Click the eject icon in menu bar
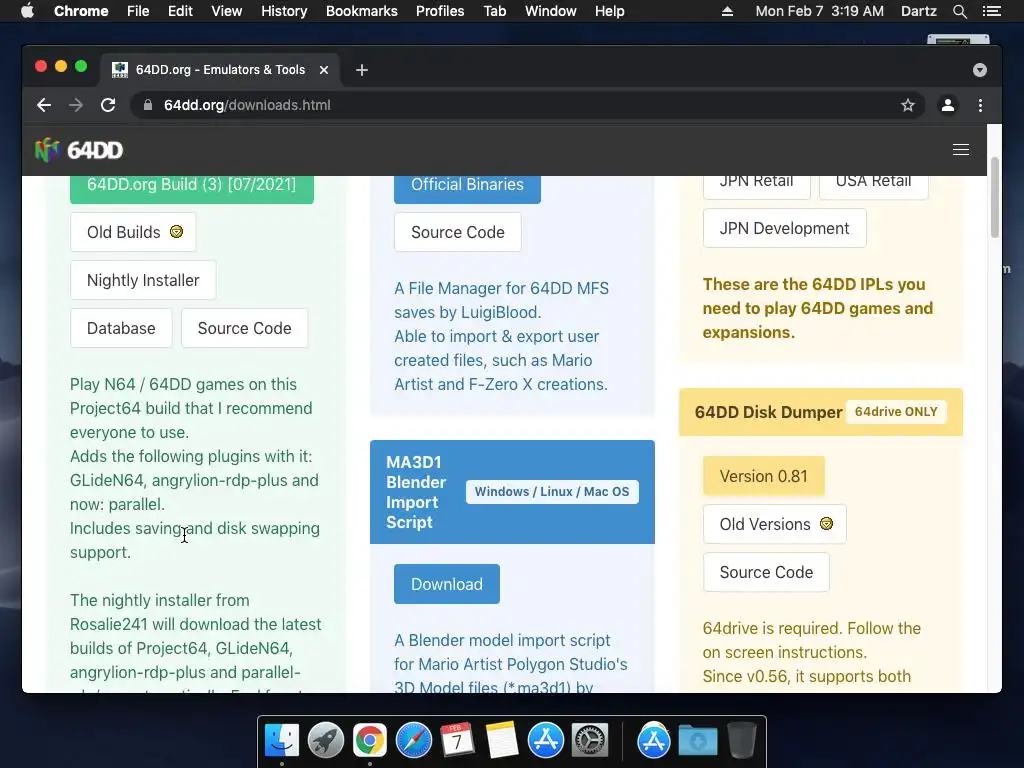This screenshot has width=1024, height=768. coord(727,11)
